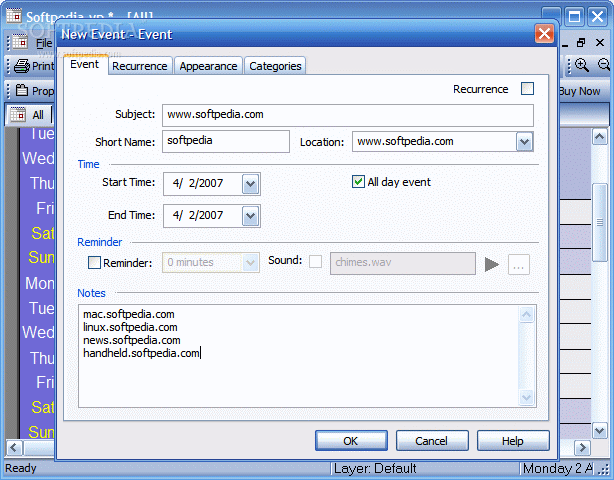Click the calendar scroll up arrow
The height and width of the screenshot is (480, 614).
point(600,137)
